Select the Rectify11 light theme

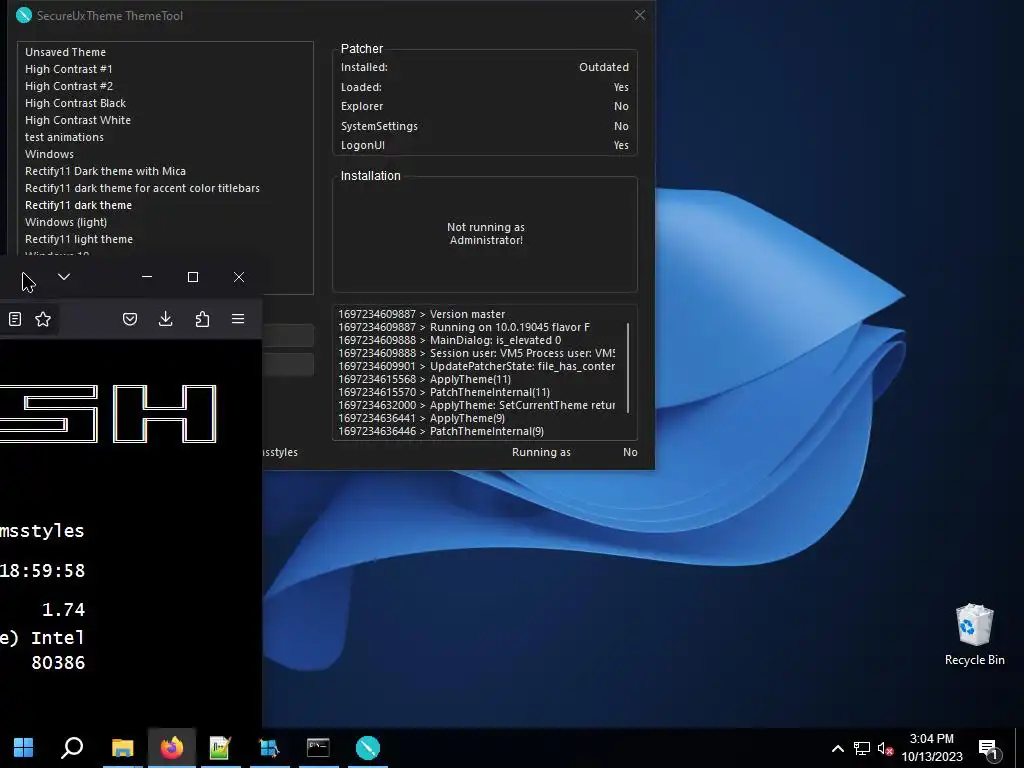[78, 238]
